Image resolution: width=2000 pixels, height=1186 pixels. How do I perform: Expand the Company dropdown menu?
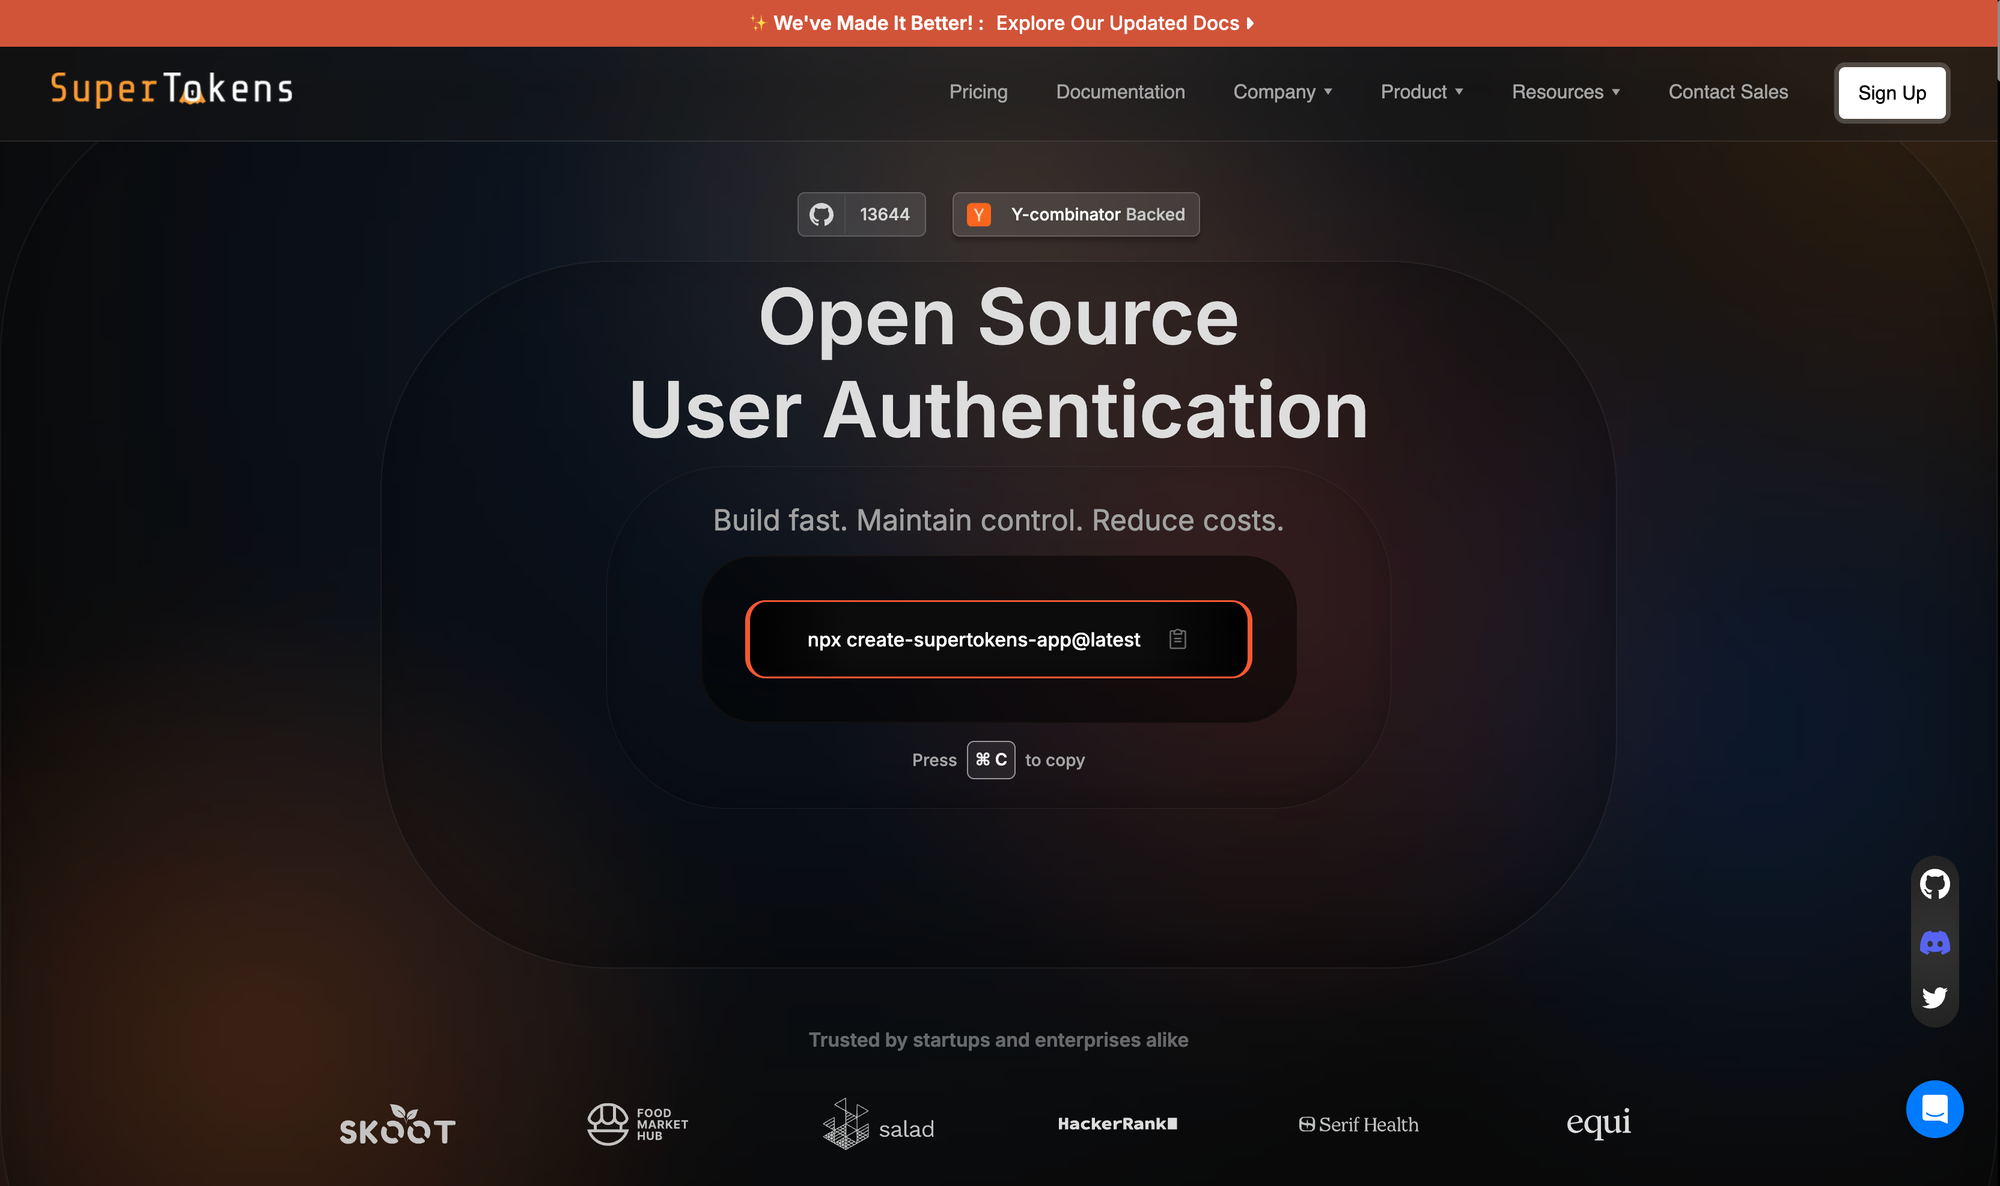click(1283, 92)
